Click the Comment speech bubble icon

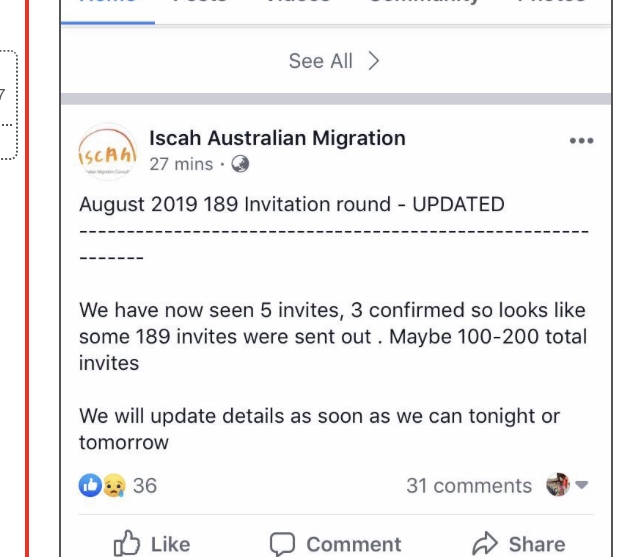[x=284, y=544]
